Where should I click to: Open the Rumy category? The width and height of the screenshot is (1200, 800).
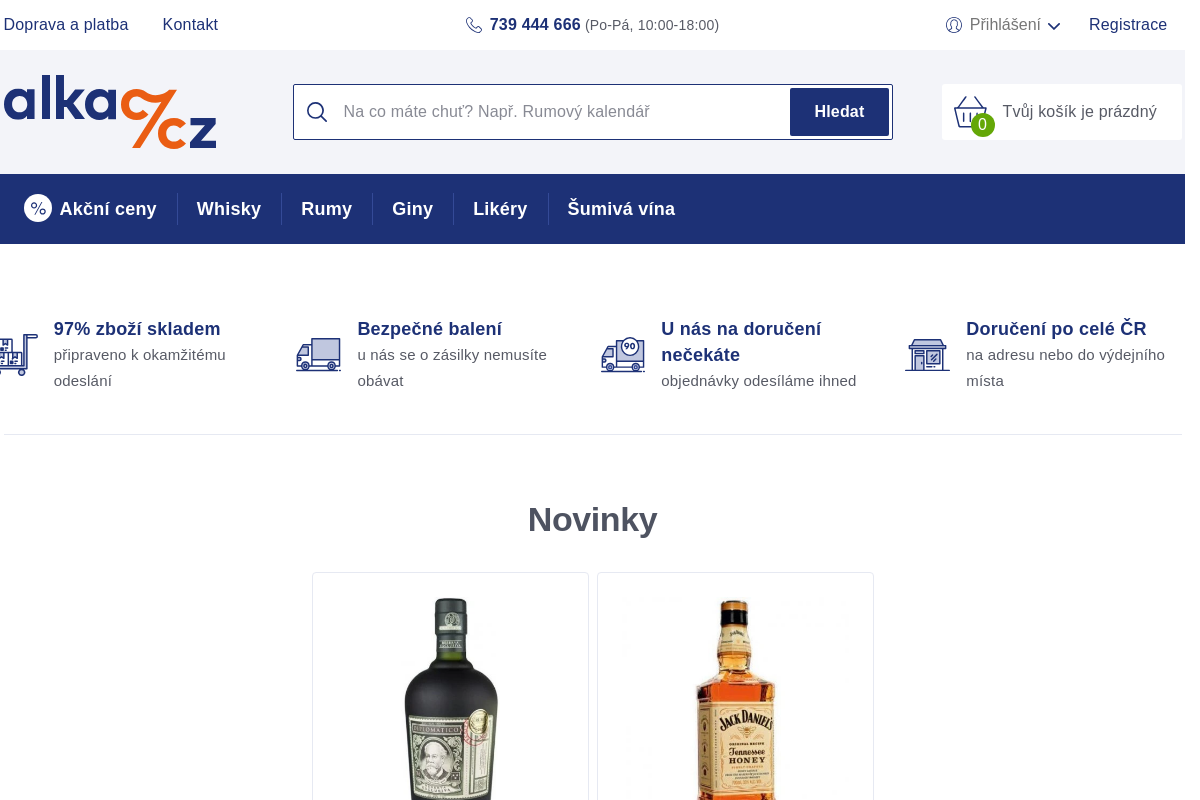click(327, 209)
